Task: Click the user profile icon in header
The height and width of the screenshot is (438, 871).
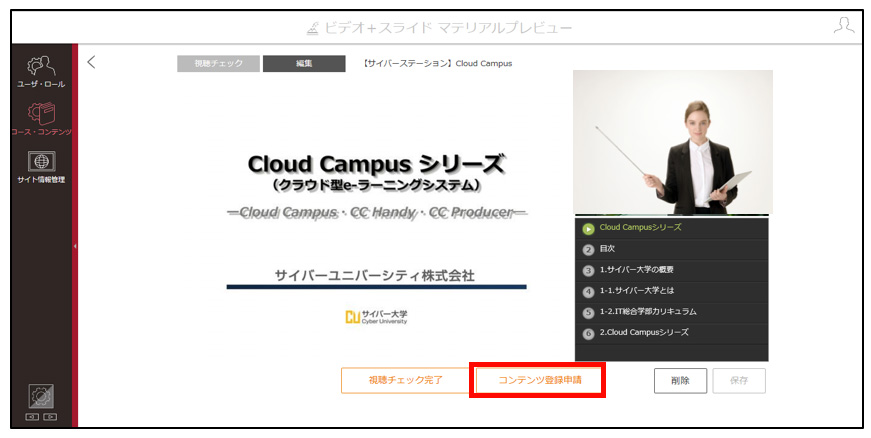Action: 844,26
